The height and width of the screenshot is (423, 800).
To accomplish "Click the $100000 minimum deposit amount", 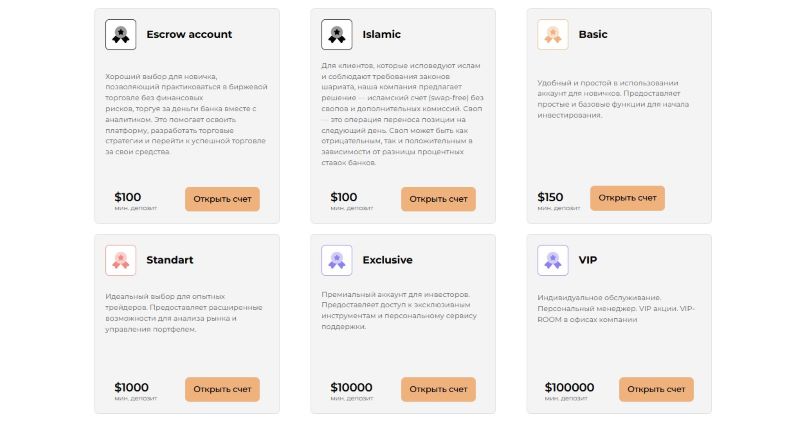I will (569, 387).
